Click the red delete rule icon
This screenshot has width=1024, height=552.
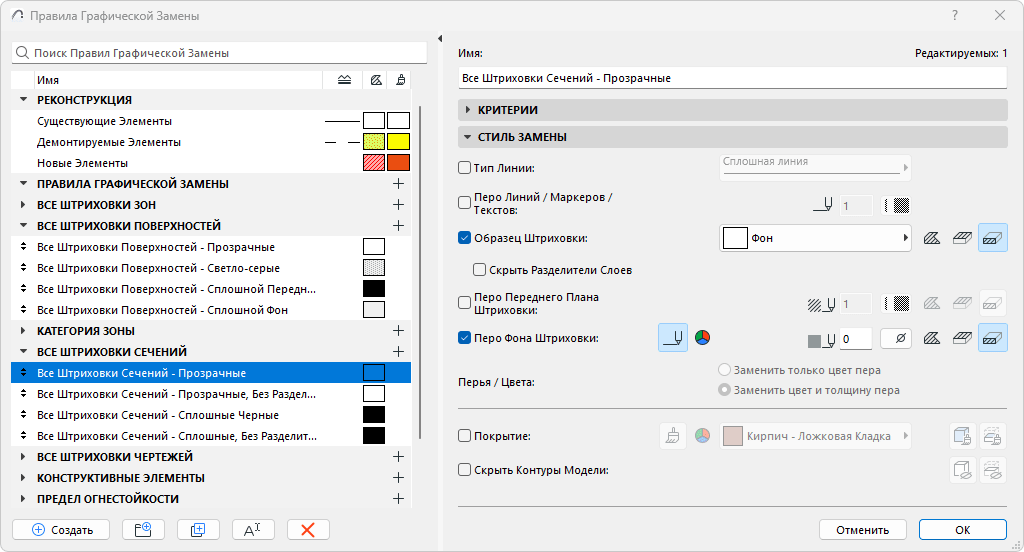[x=308, y=530]
